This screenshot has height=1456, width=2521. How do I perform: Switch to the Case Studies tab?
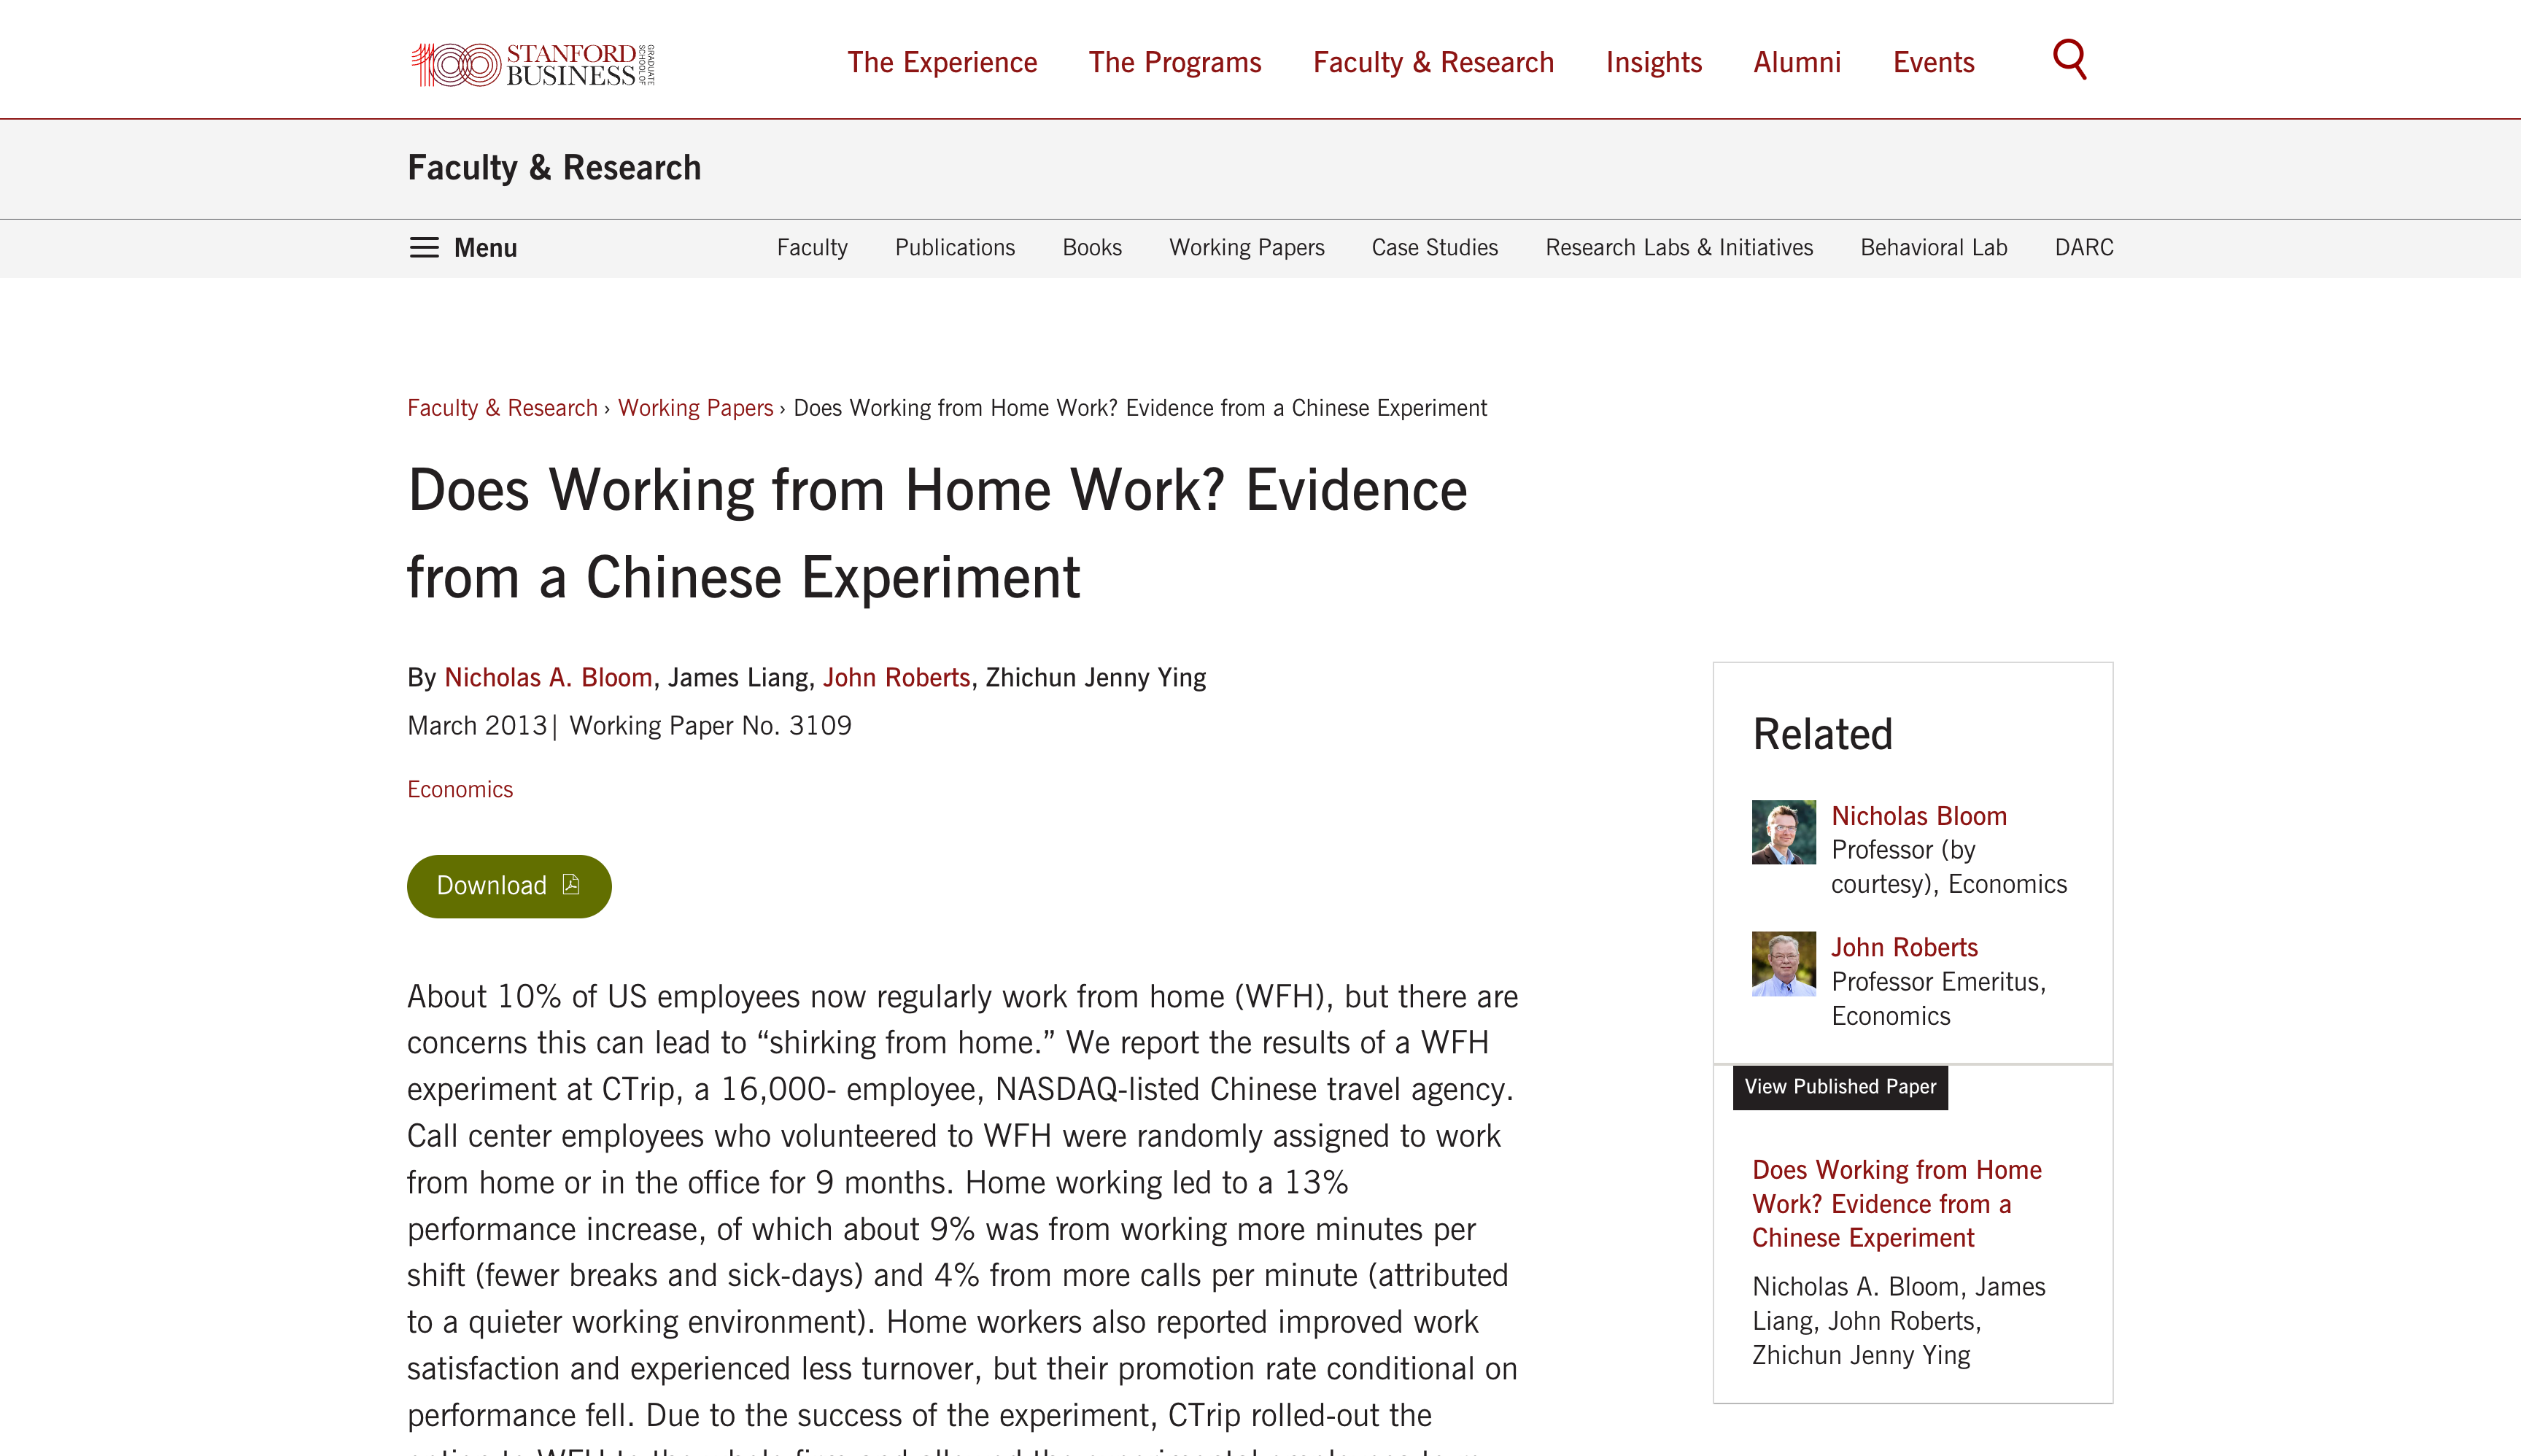1434,248
